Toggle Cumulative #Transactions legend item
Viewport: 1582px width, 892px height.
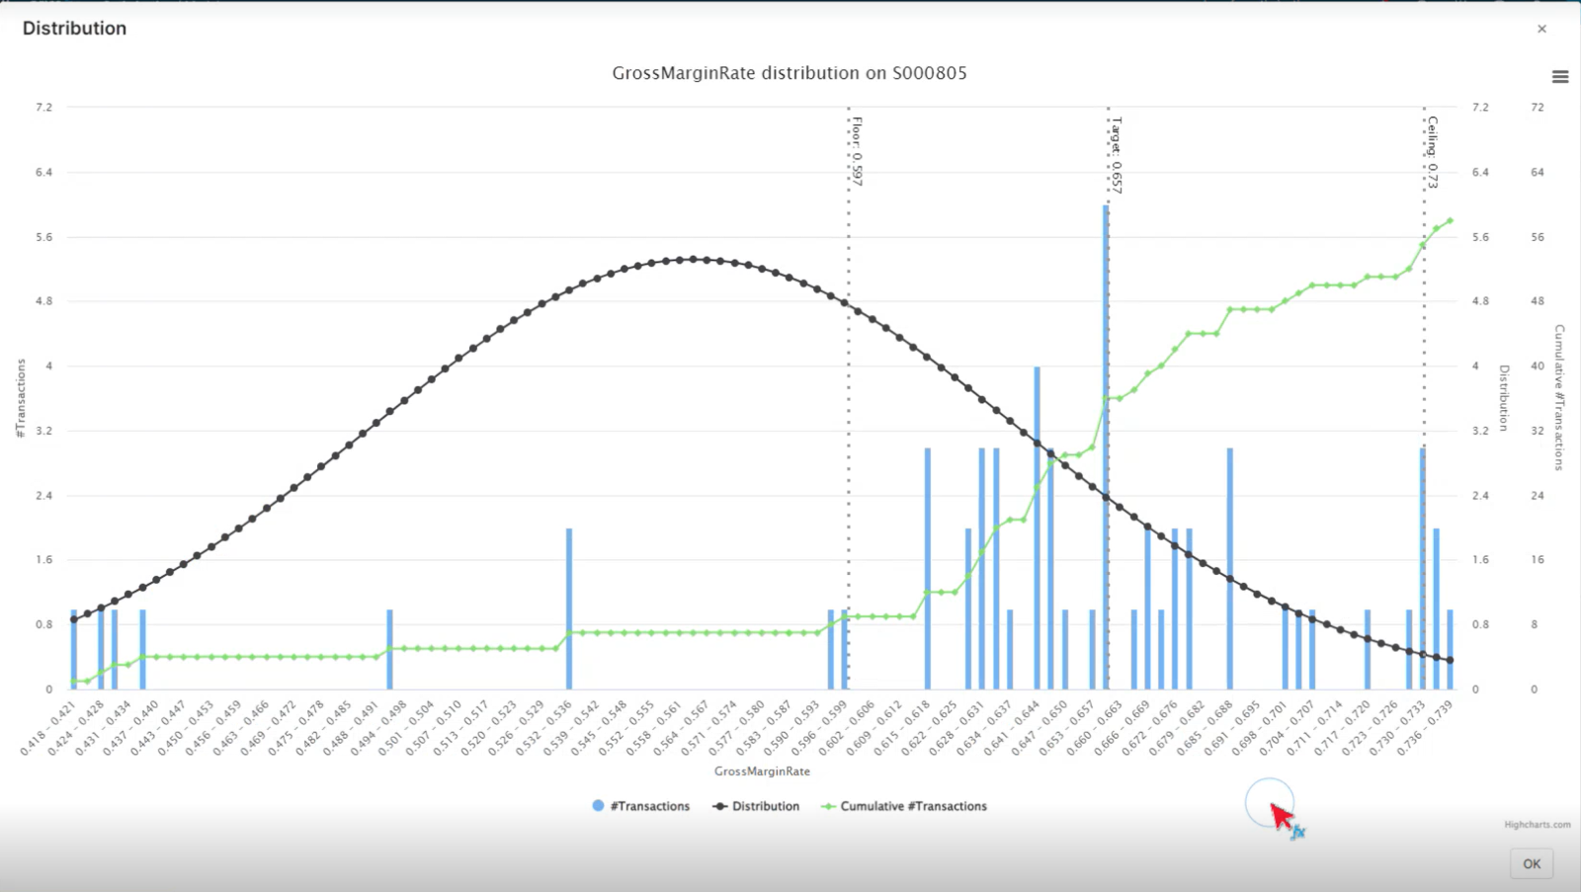pyautogui.click(x=904, y=806)
